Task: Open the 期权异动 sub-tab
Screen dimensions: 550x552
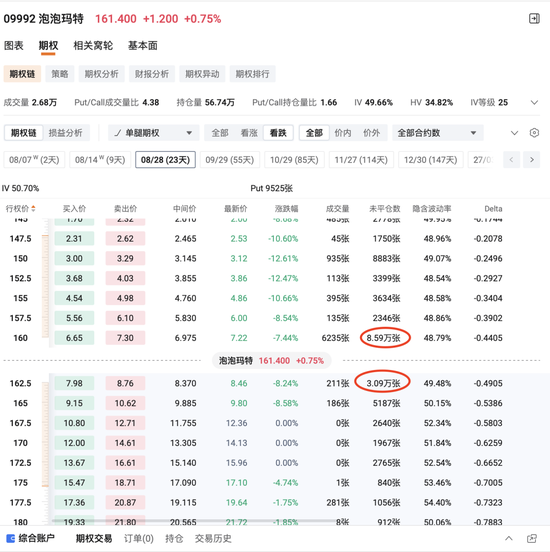Action: (x=202, y=74)
